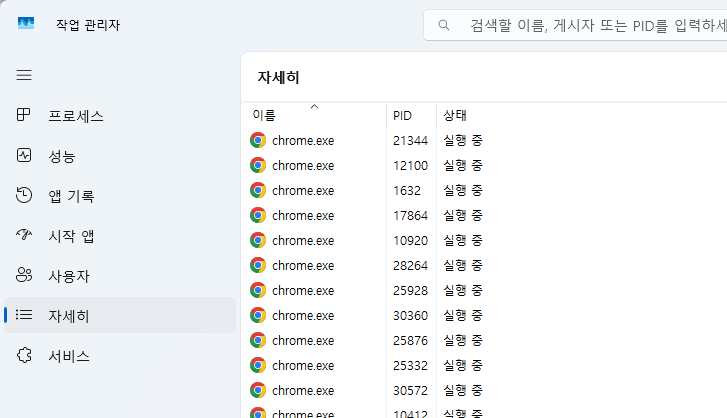Open the 성능 performance icon
Screen dimensions: 727x418
pos(24,155)
